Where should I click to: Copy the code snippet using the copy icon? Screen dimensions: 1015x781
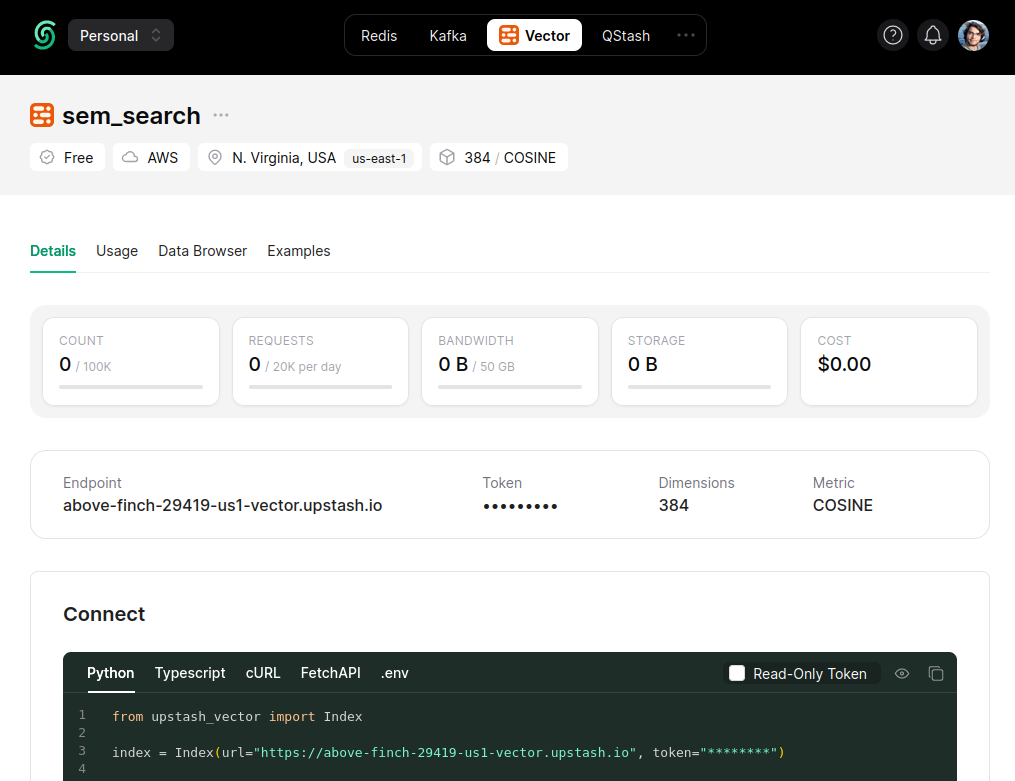[x=936, y=674]
